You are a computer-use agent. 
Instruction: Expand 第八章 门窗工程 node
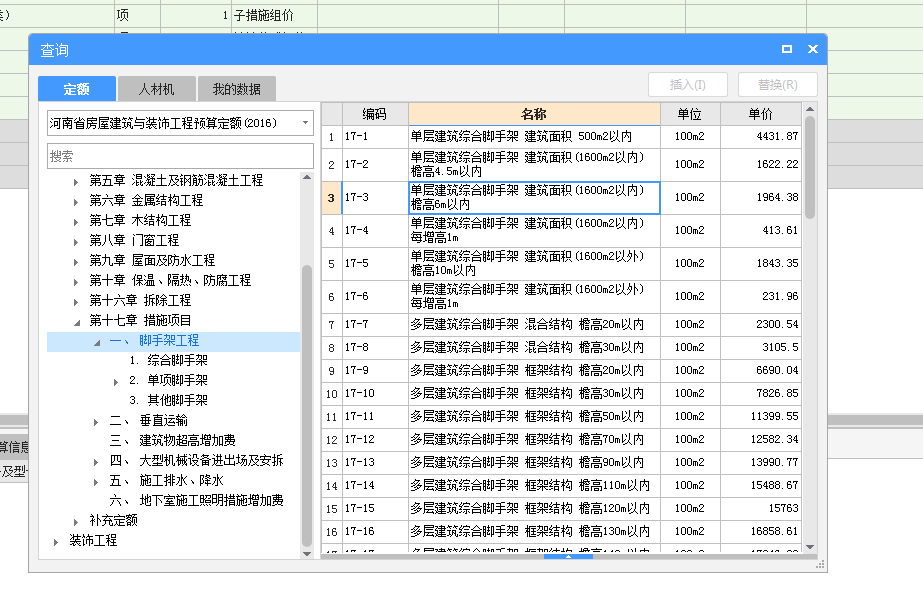pos(76,242)
